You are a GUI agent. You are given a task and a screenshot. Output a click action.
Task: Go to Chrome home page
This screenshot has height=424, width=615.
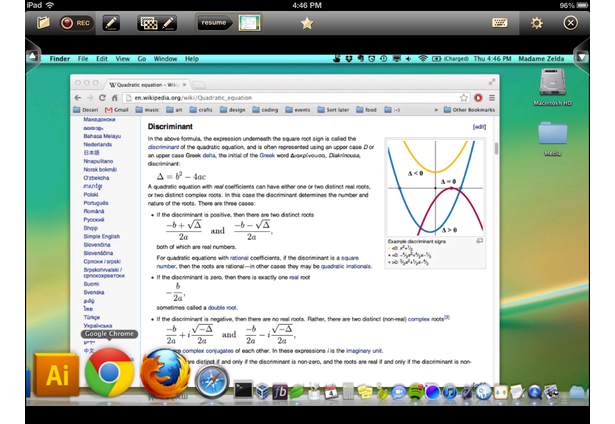tap(115, 98)
